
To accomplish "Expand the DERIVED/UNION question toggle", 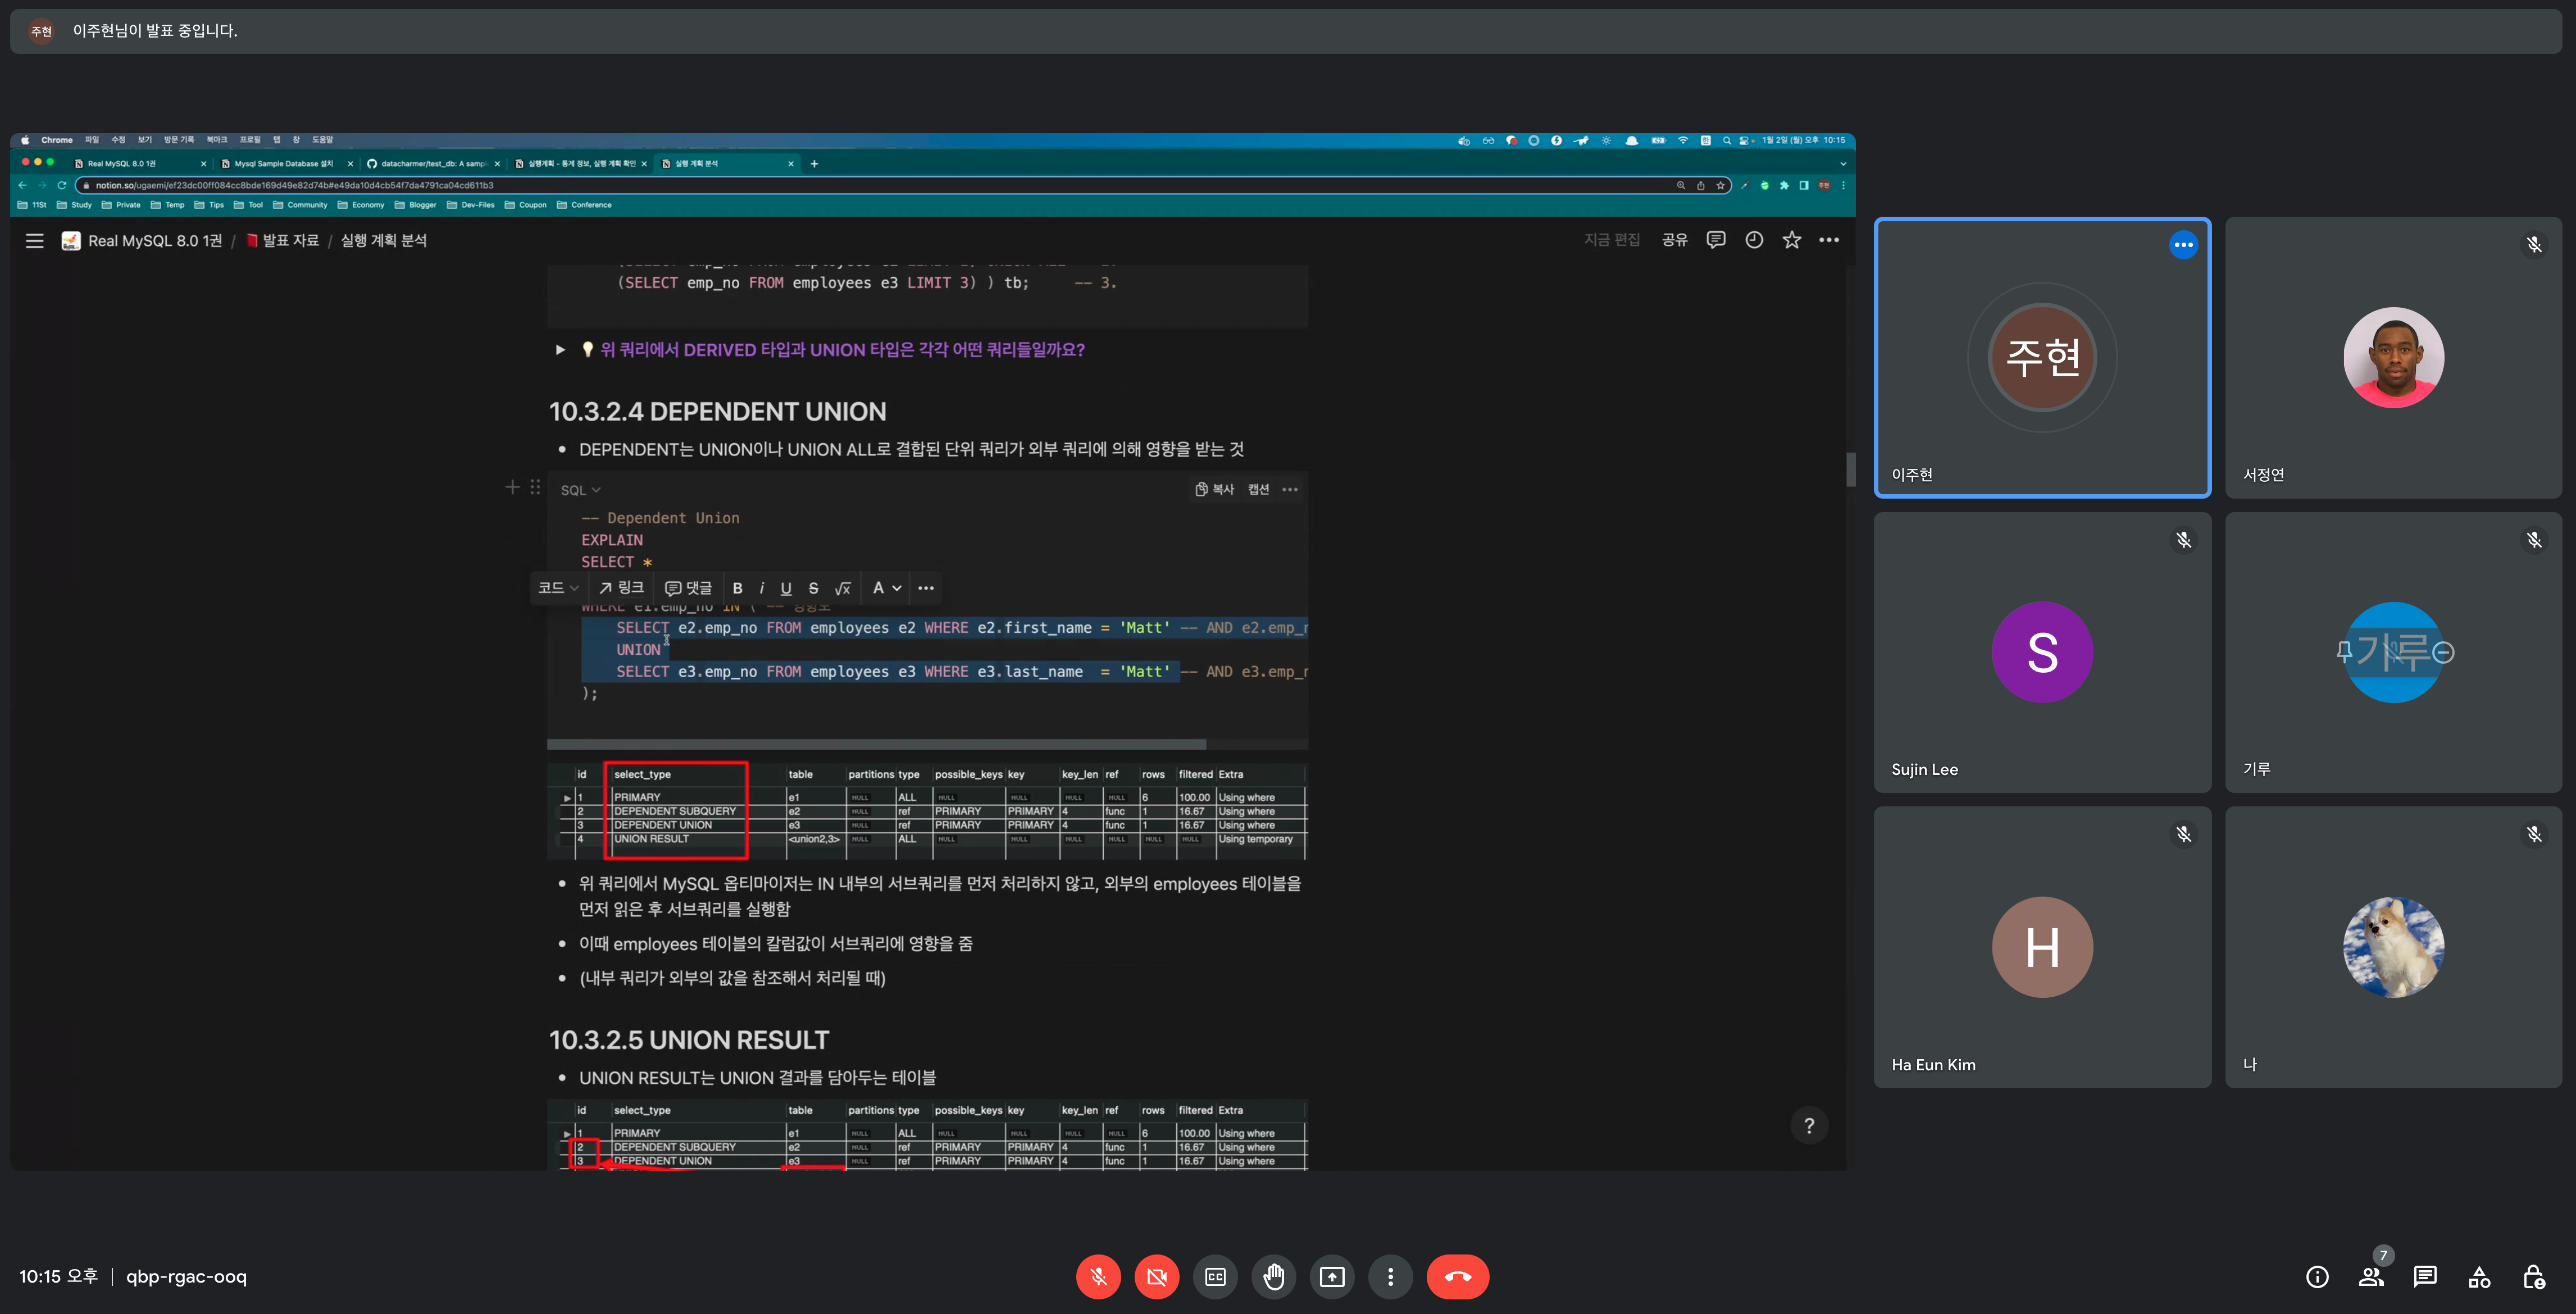I will [x=560, y=350].
